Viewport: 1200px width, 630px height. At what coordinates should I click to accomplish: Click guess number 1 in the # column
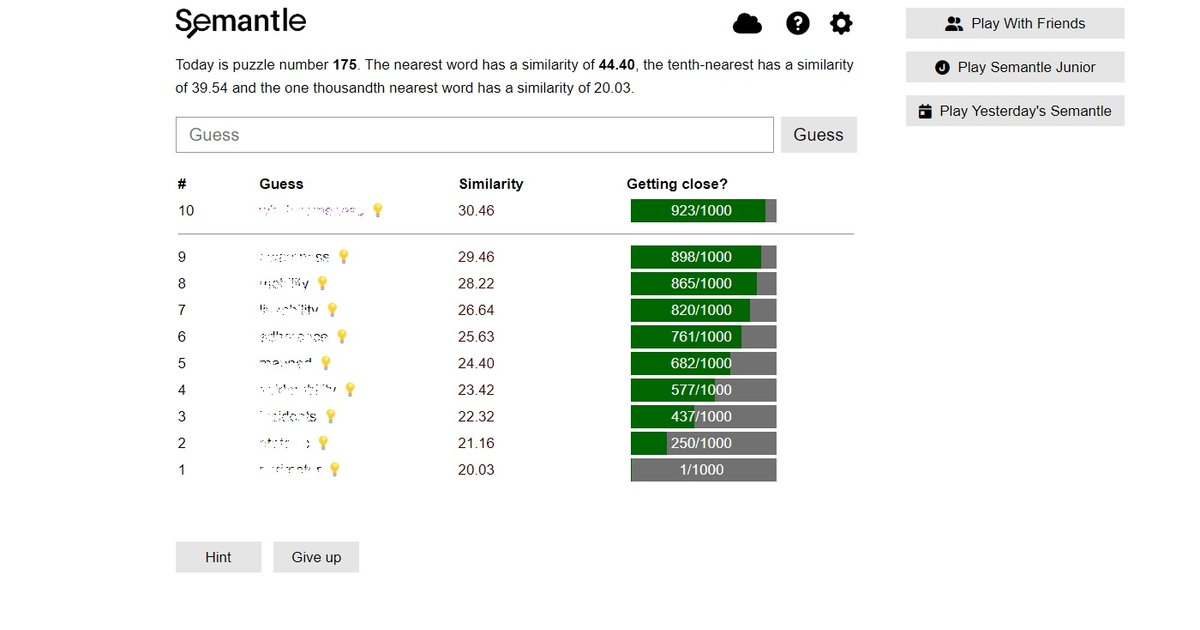181,469
